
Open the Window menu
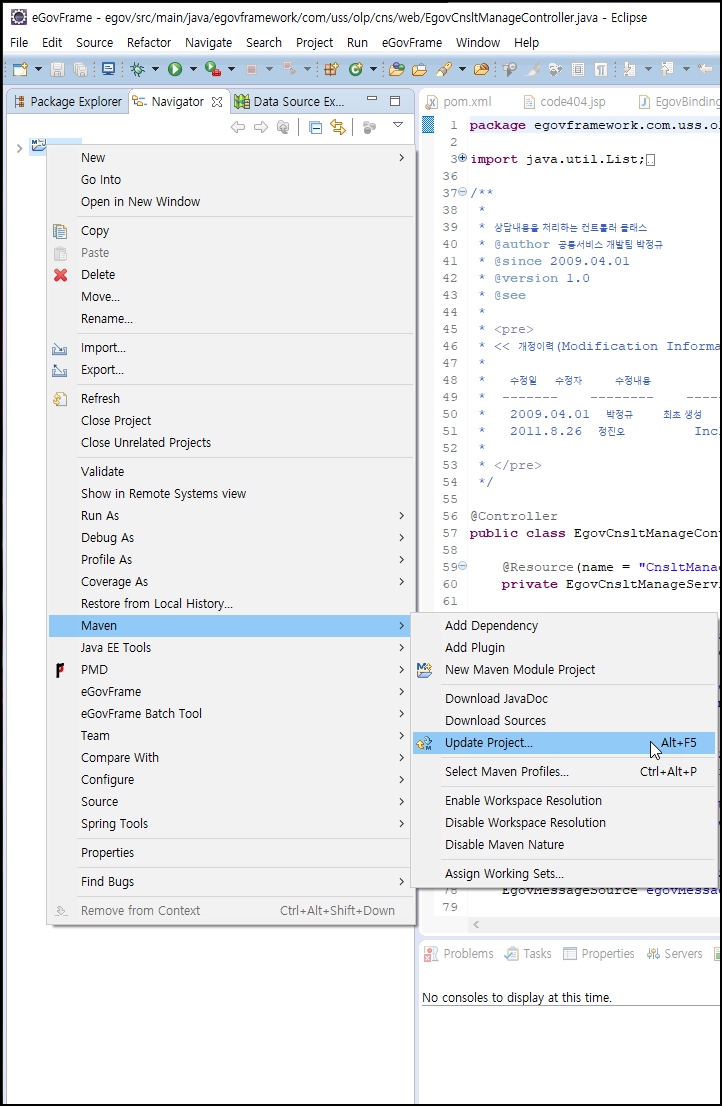477,42
